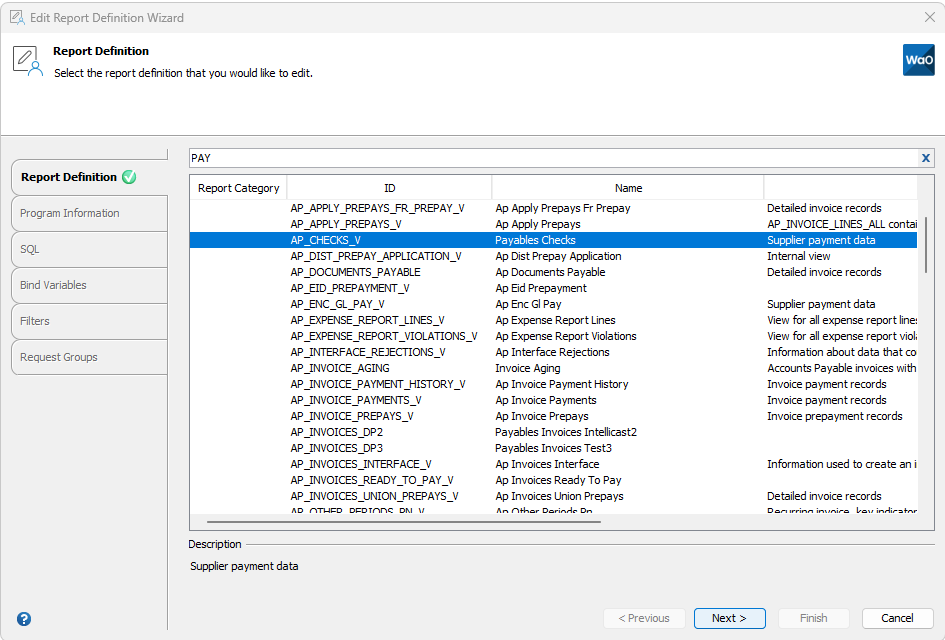Click the Cancel button

[x=897, y=618]
